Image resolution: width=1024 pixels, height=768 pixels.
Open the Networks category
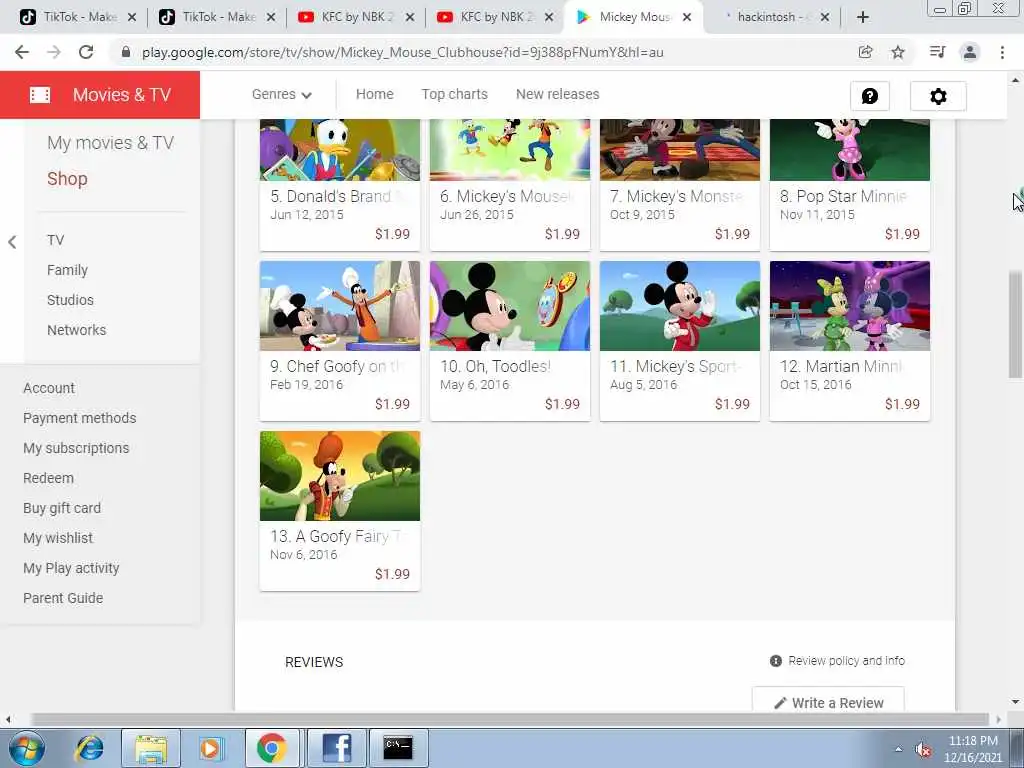[76, 330]
